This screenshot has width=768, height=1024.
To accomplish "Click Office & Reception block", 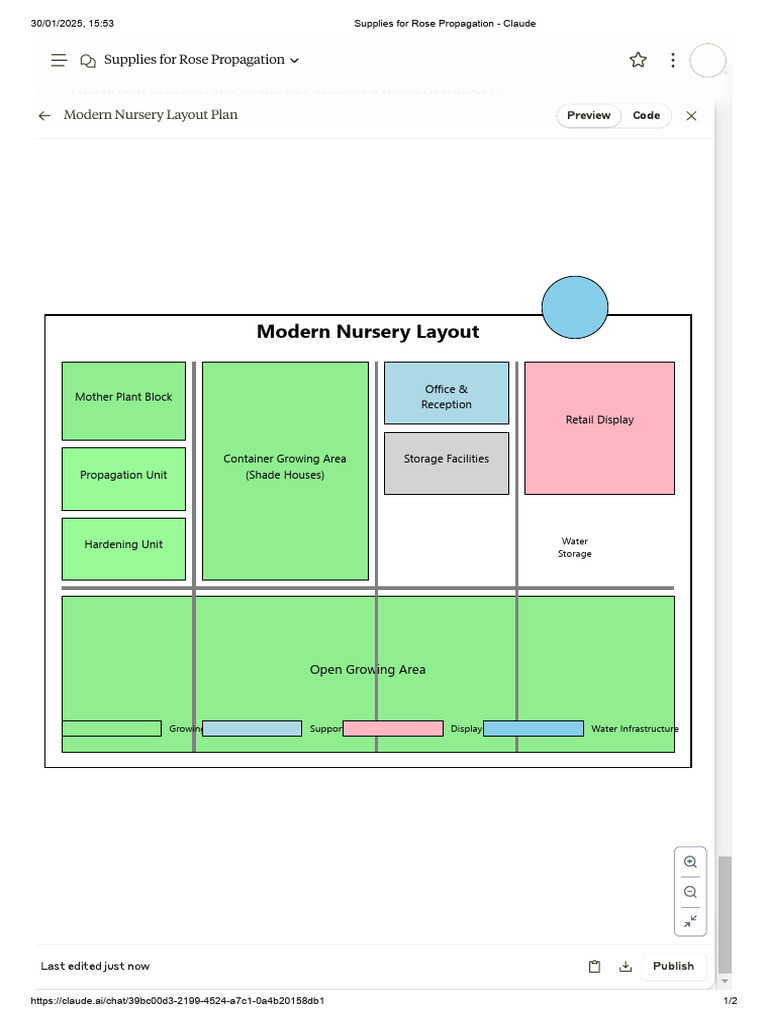I will click(446, 393).
